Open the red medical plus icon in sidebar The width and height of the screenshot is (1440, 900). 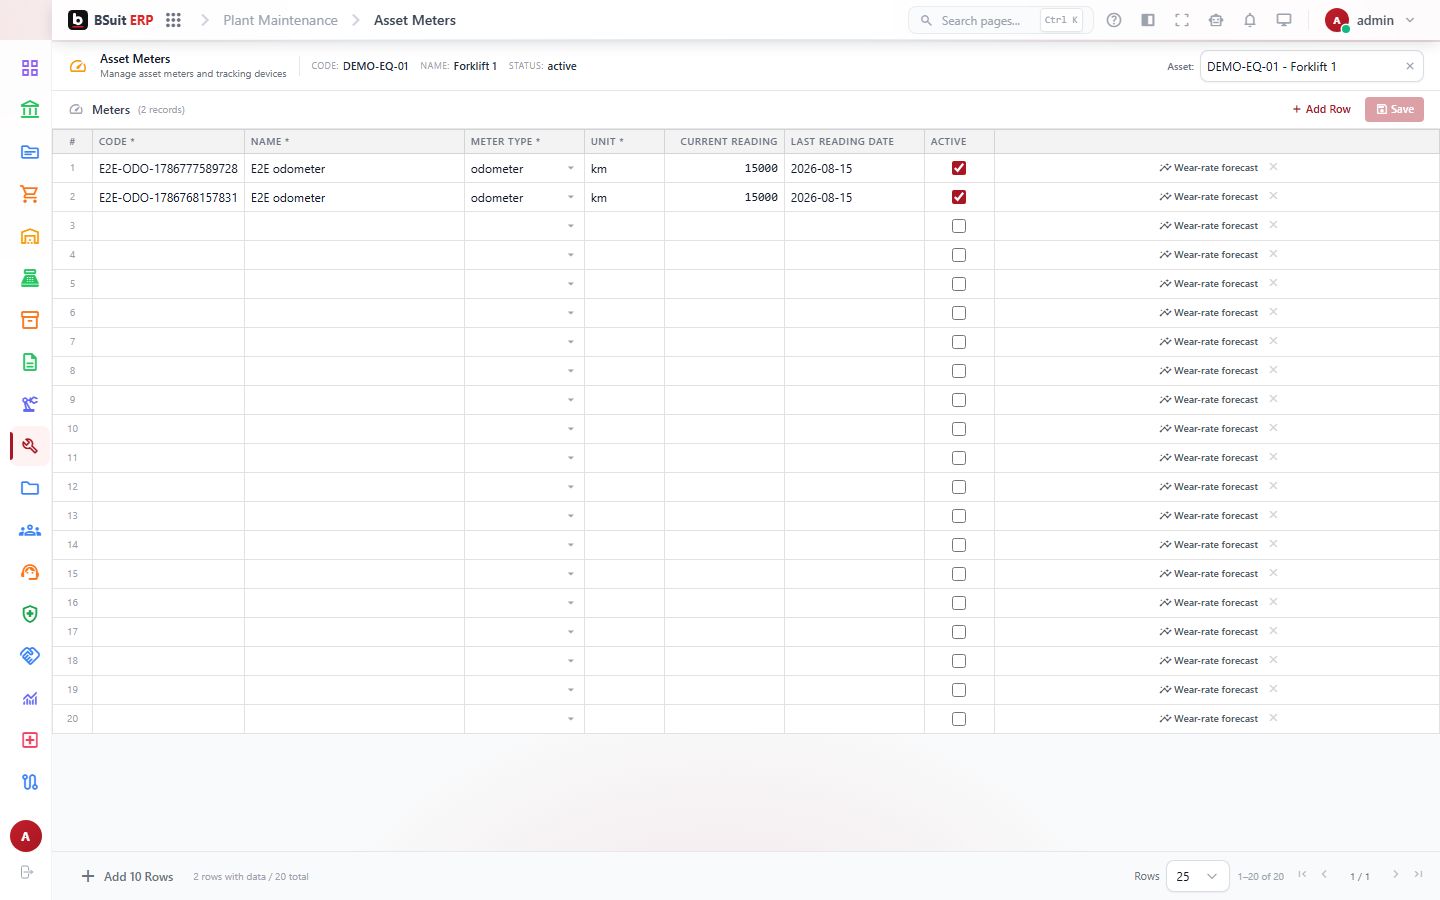(30, 740)
